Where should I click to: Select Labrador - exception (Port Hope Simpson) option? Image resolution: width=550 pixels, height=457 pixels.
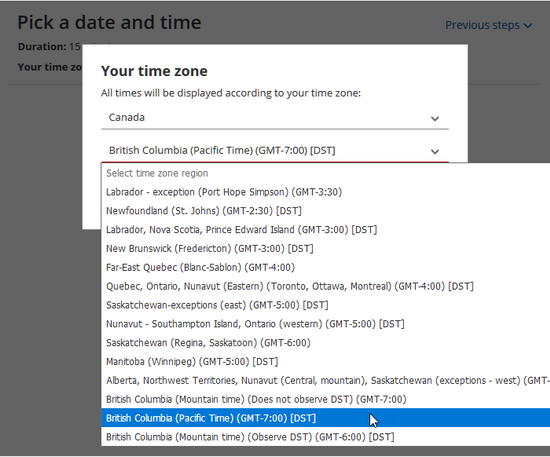326,192
